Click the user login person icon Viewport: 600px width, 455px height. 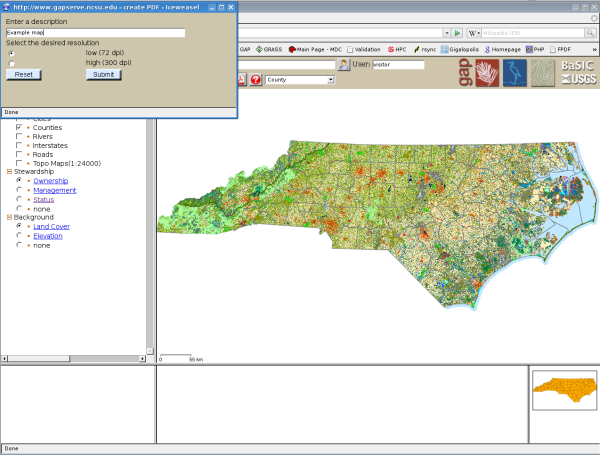point(344,64)
